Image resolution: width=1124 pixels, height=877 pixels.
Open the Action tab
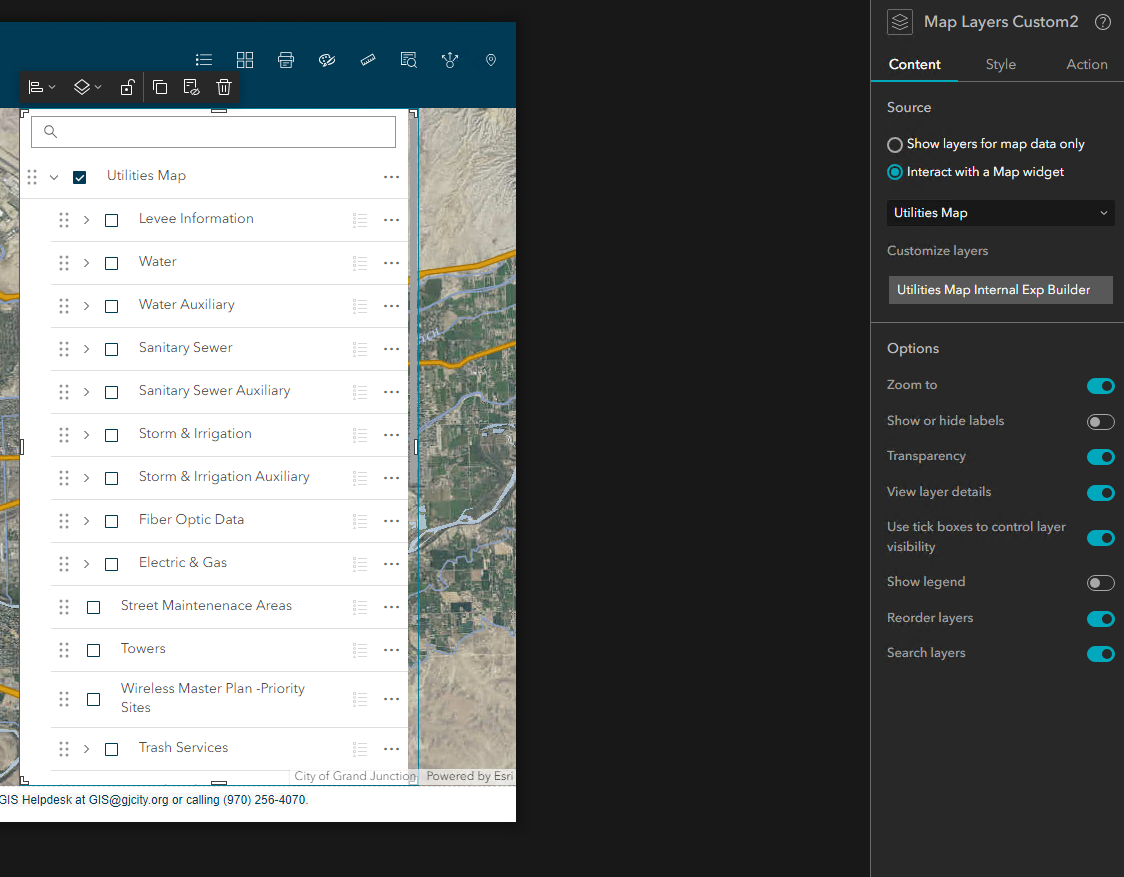pyautogui.click(x=1086, y=64)
